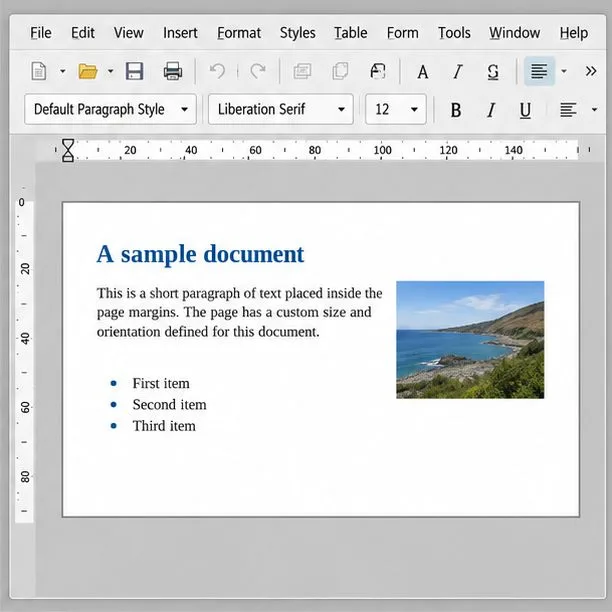Click the Print icon
Image resolution: width=612 pixels, height=612 pixels.
173,71
